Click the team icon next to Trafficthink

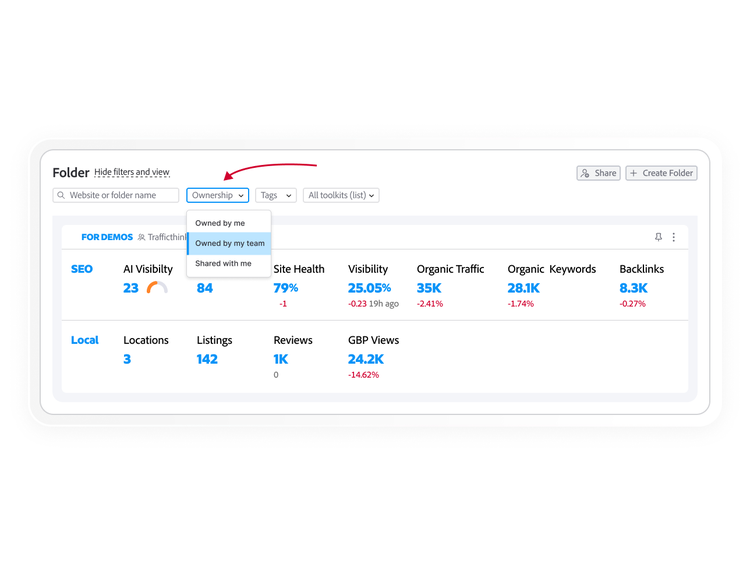tap(141, 238)
